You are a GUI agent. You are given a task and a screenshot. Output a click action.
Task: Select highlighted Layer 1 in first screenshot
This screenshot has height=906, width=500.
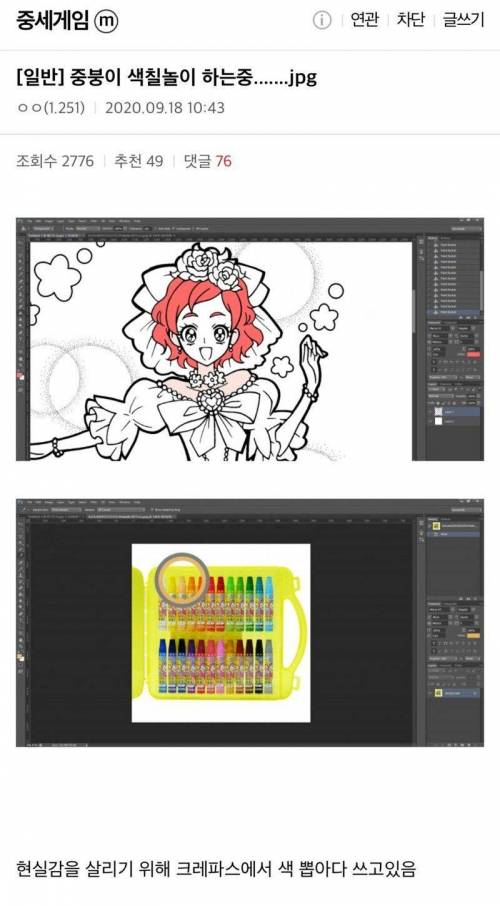[454, 411]
